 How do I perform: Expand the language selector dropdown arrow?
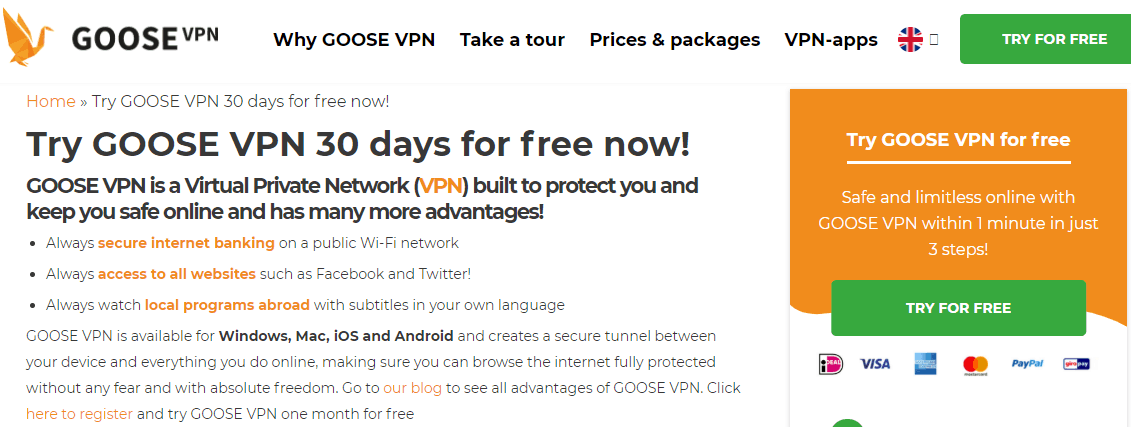(x=934, y=40)
